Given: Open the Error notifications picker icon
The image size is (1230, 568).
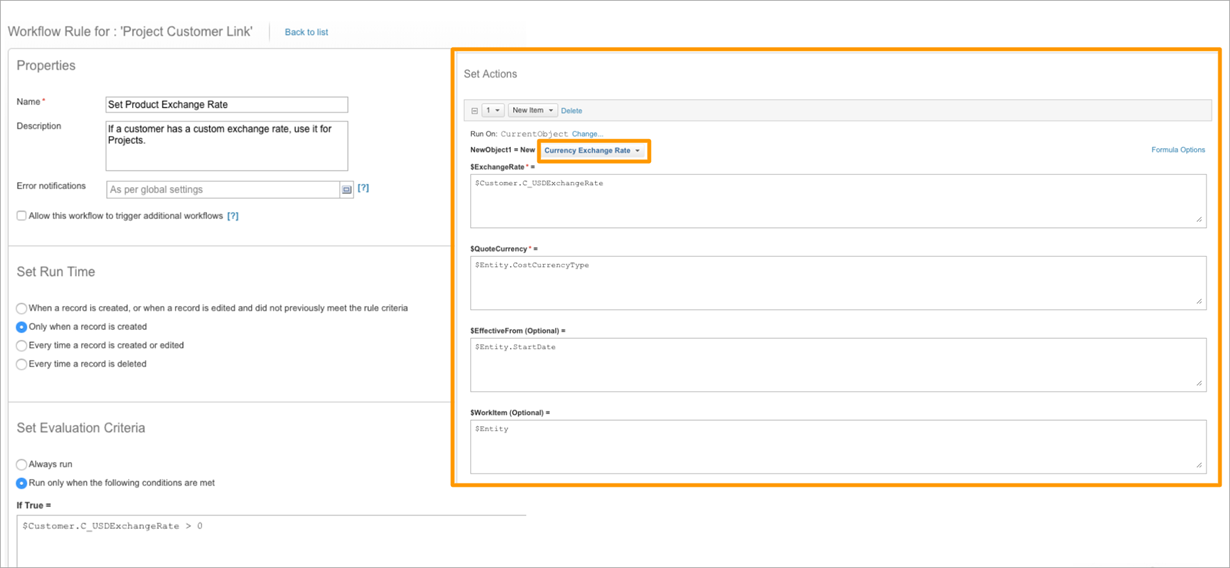Looking at the screenshot, I should (x=347, y=189).
